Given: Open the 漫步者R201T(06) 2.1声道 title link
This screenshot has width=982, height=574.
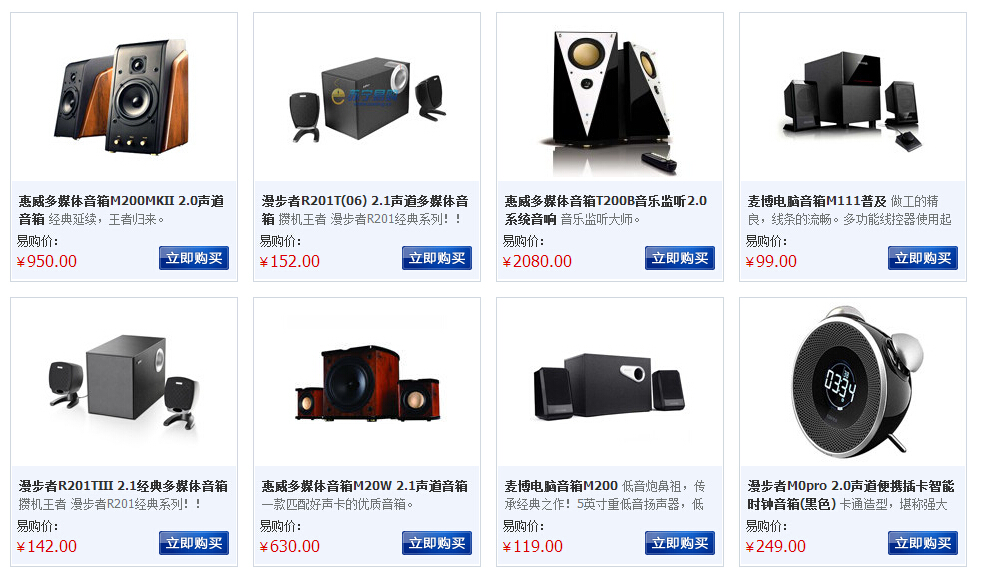Looking at the screenshot, I should 365,210.
